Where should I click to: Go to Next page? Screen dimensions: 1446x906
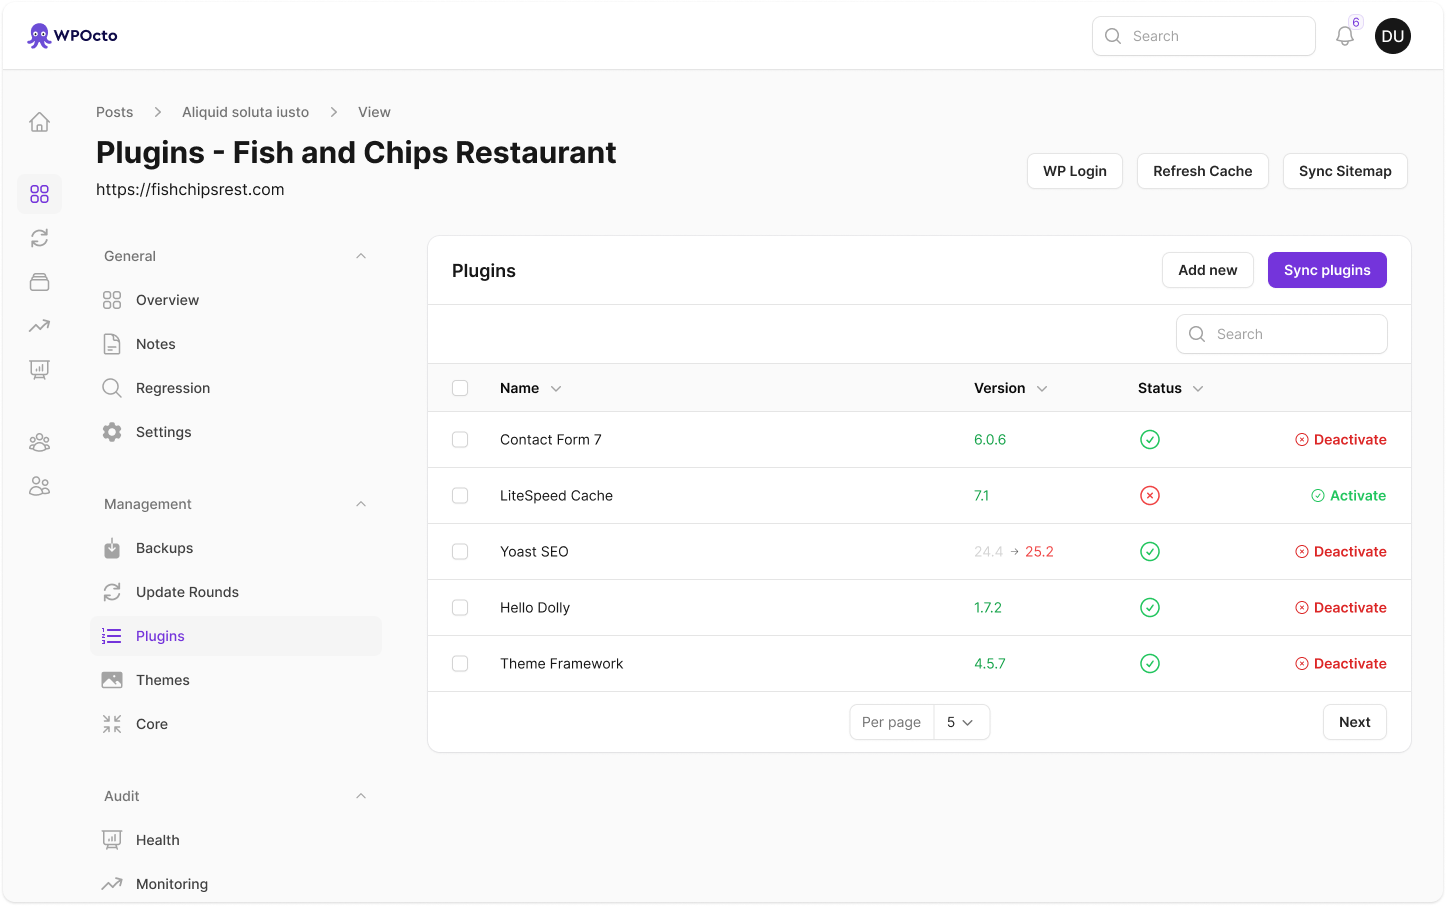[1355, 722]
